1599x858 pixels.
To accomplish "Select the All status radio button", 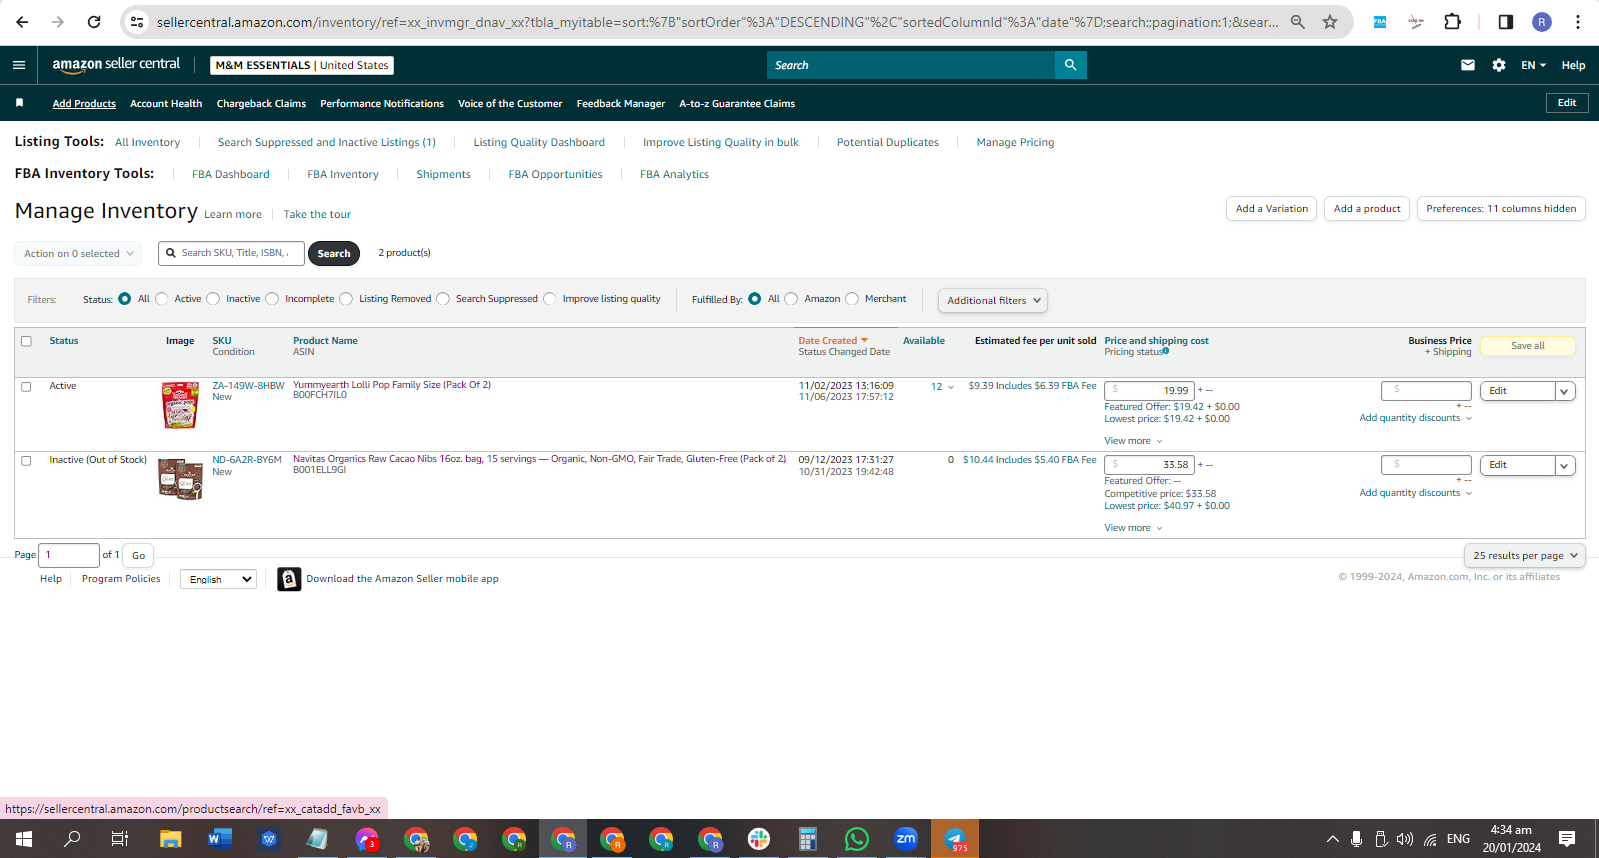I will click(124, 299).
